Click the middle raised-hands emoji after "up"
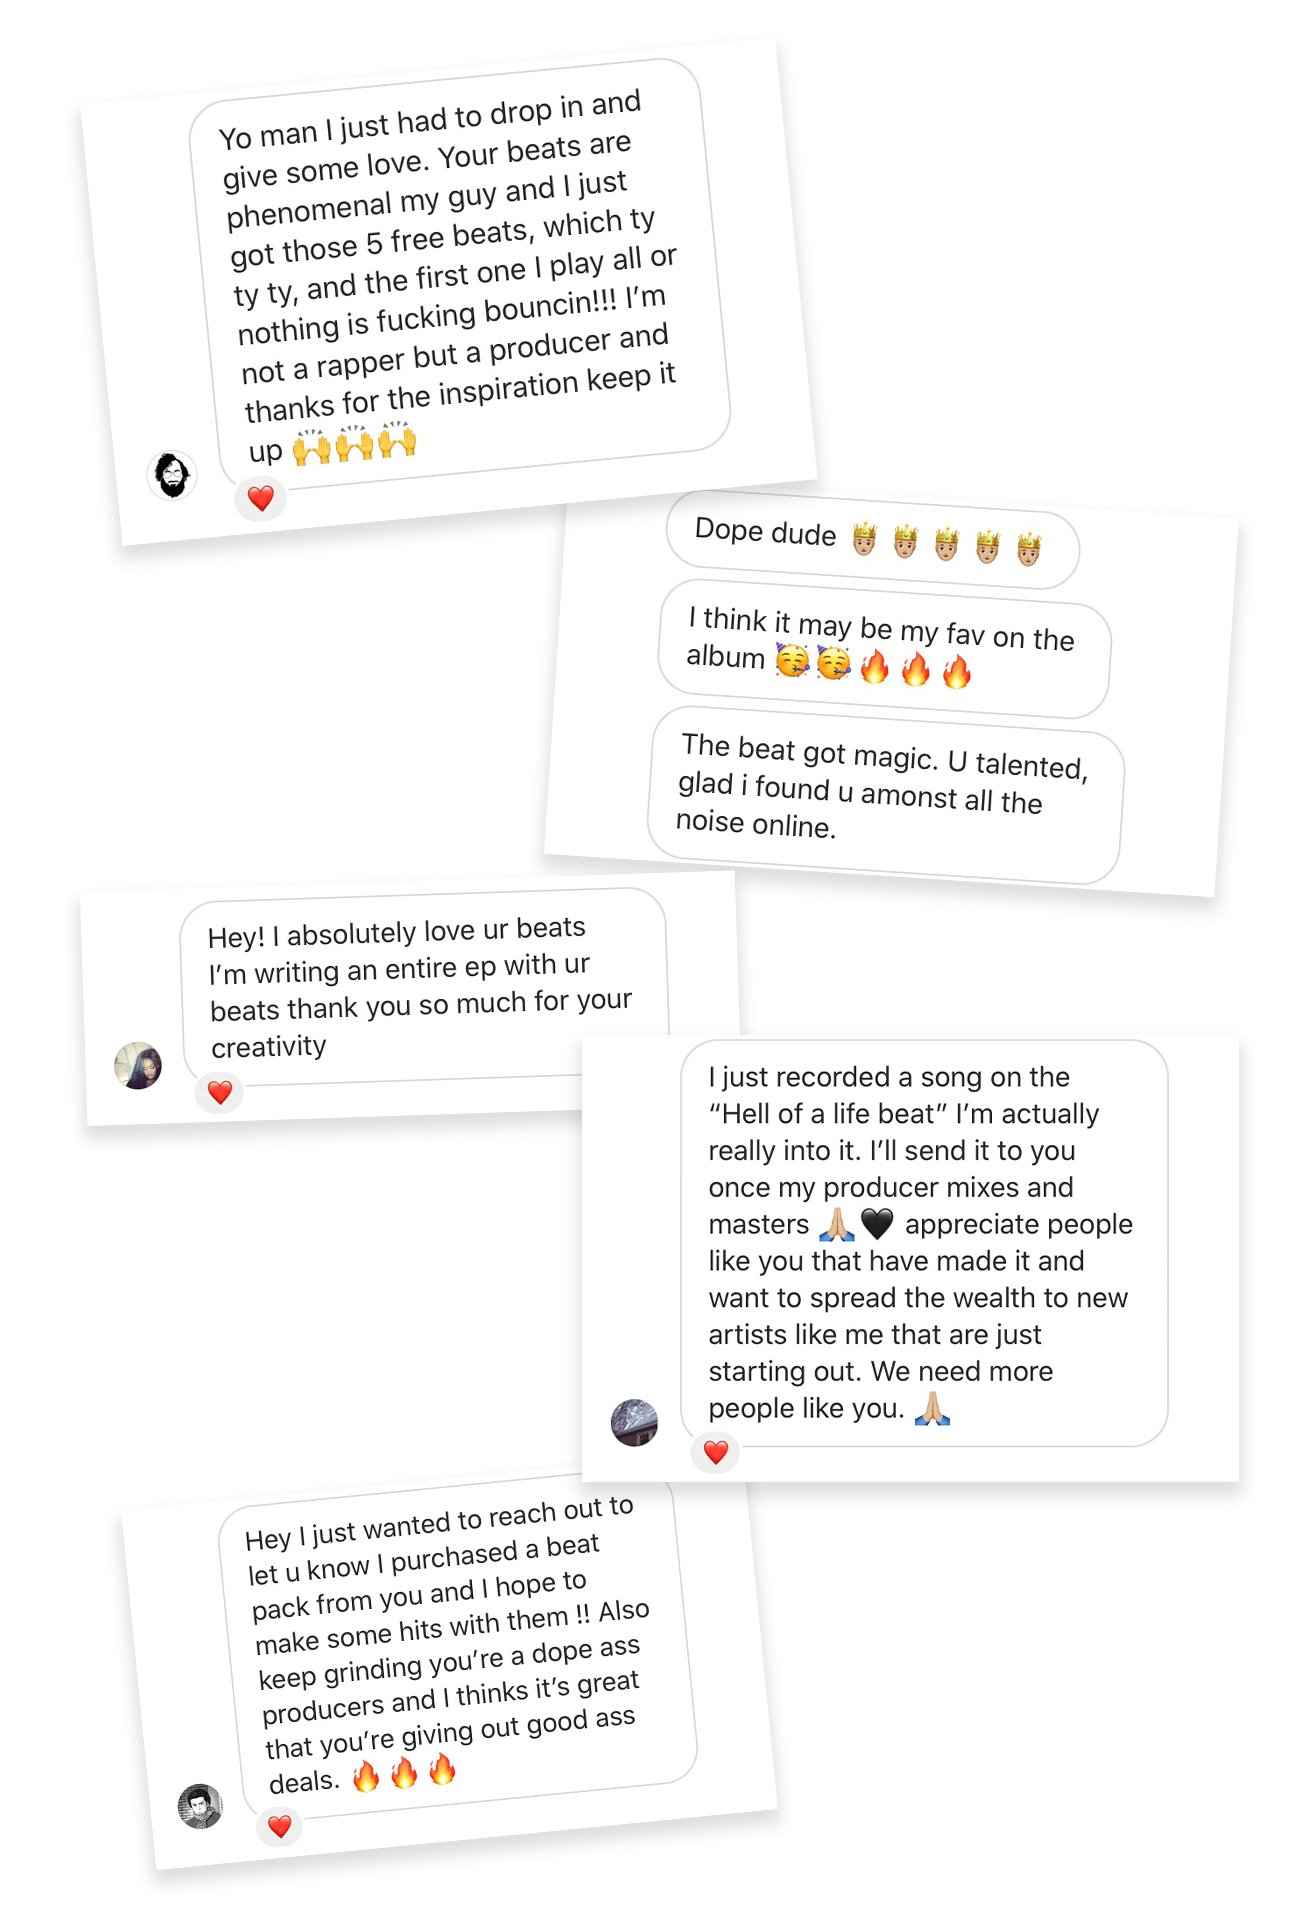The height and width of the screenshot is (1920, 1300). click(x=354, y=443)
